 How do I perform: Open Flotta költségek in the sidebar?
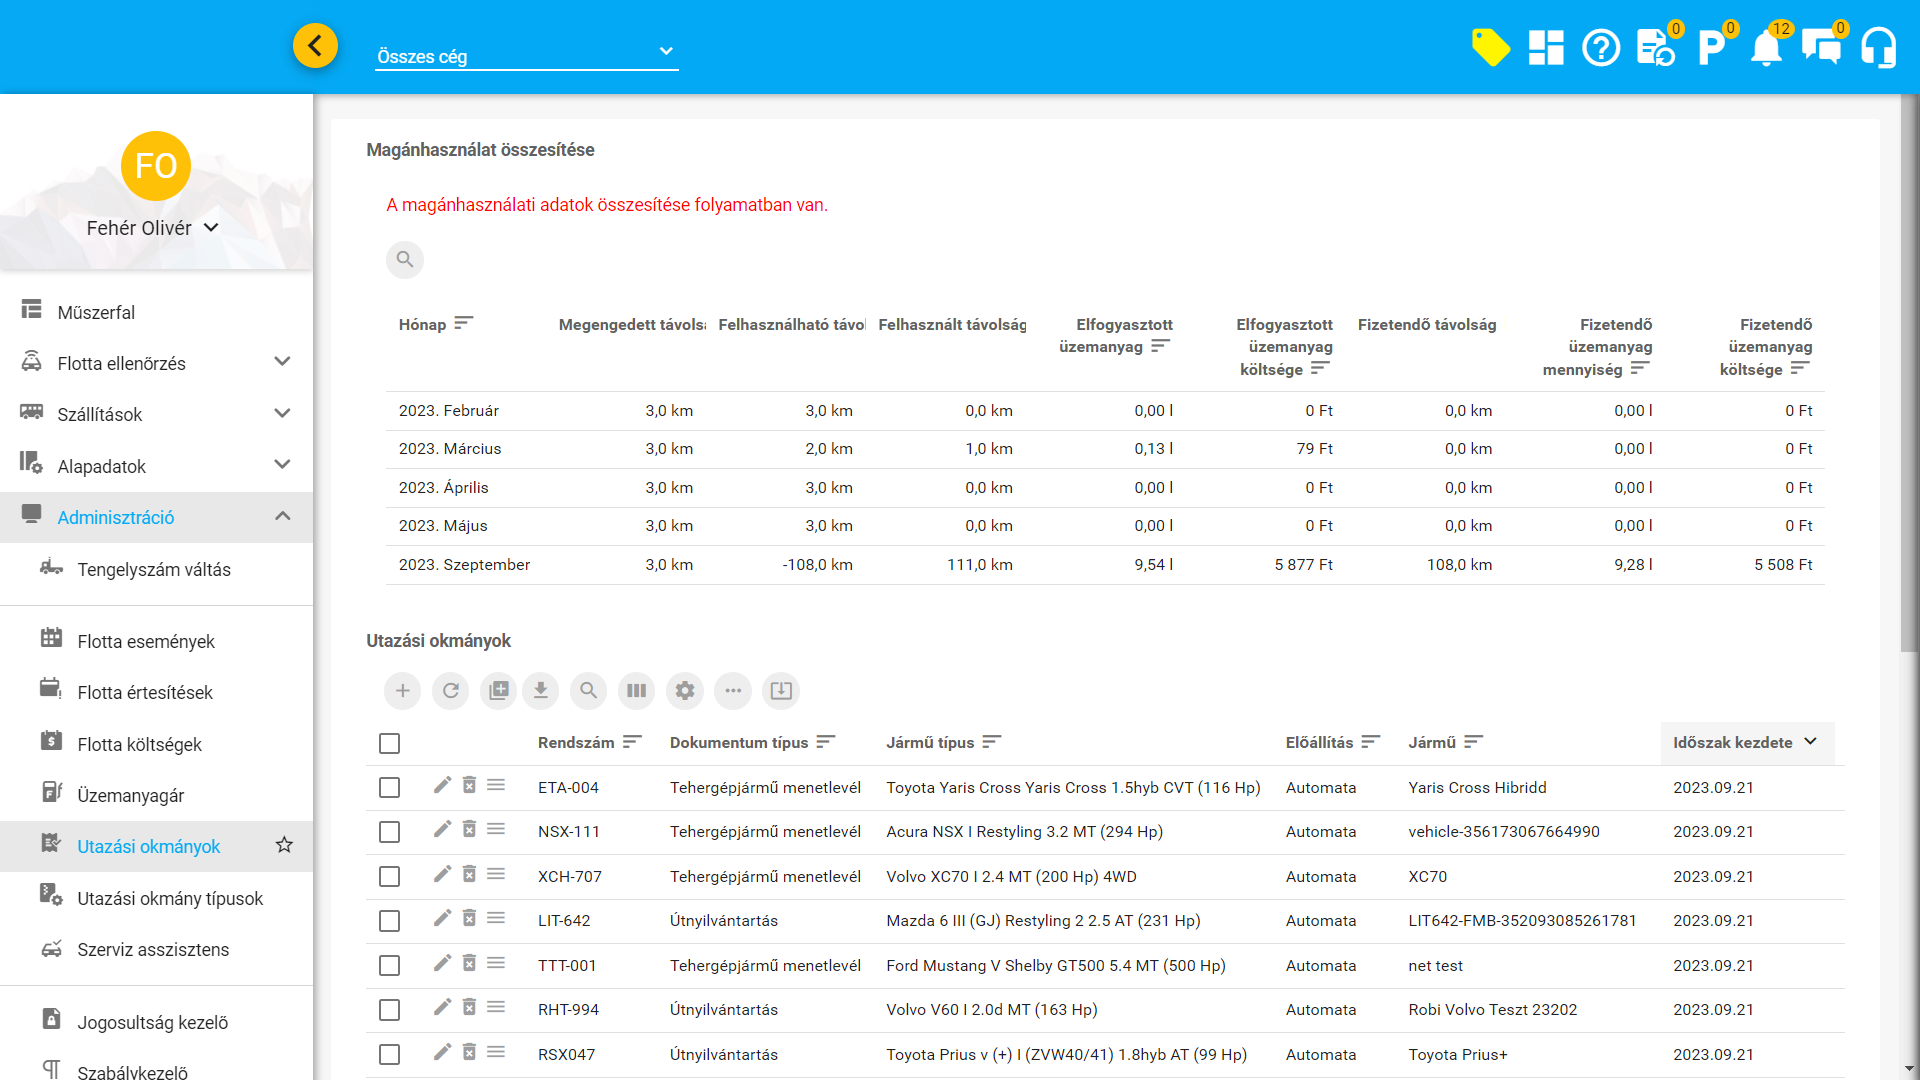pos(140,744)
